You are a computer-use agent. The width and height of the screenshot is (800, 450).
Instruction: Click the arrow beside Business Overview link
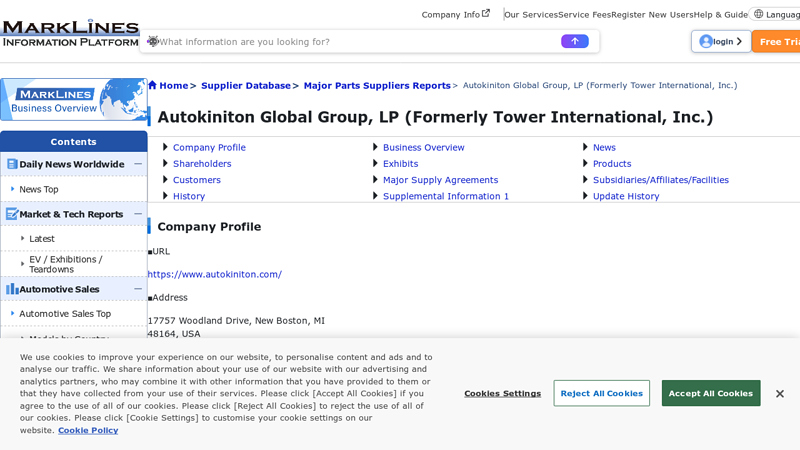pyautogui.click(x=376, y=147)
